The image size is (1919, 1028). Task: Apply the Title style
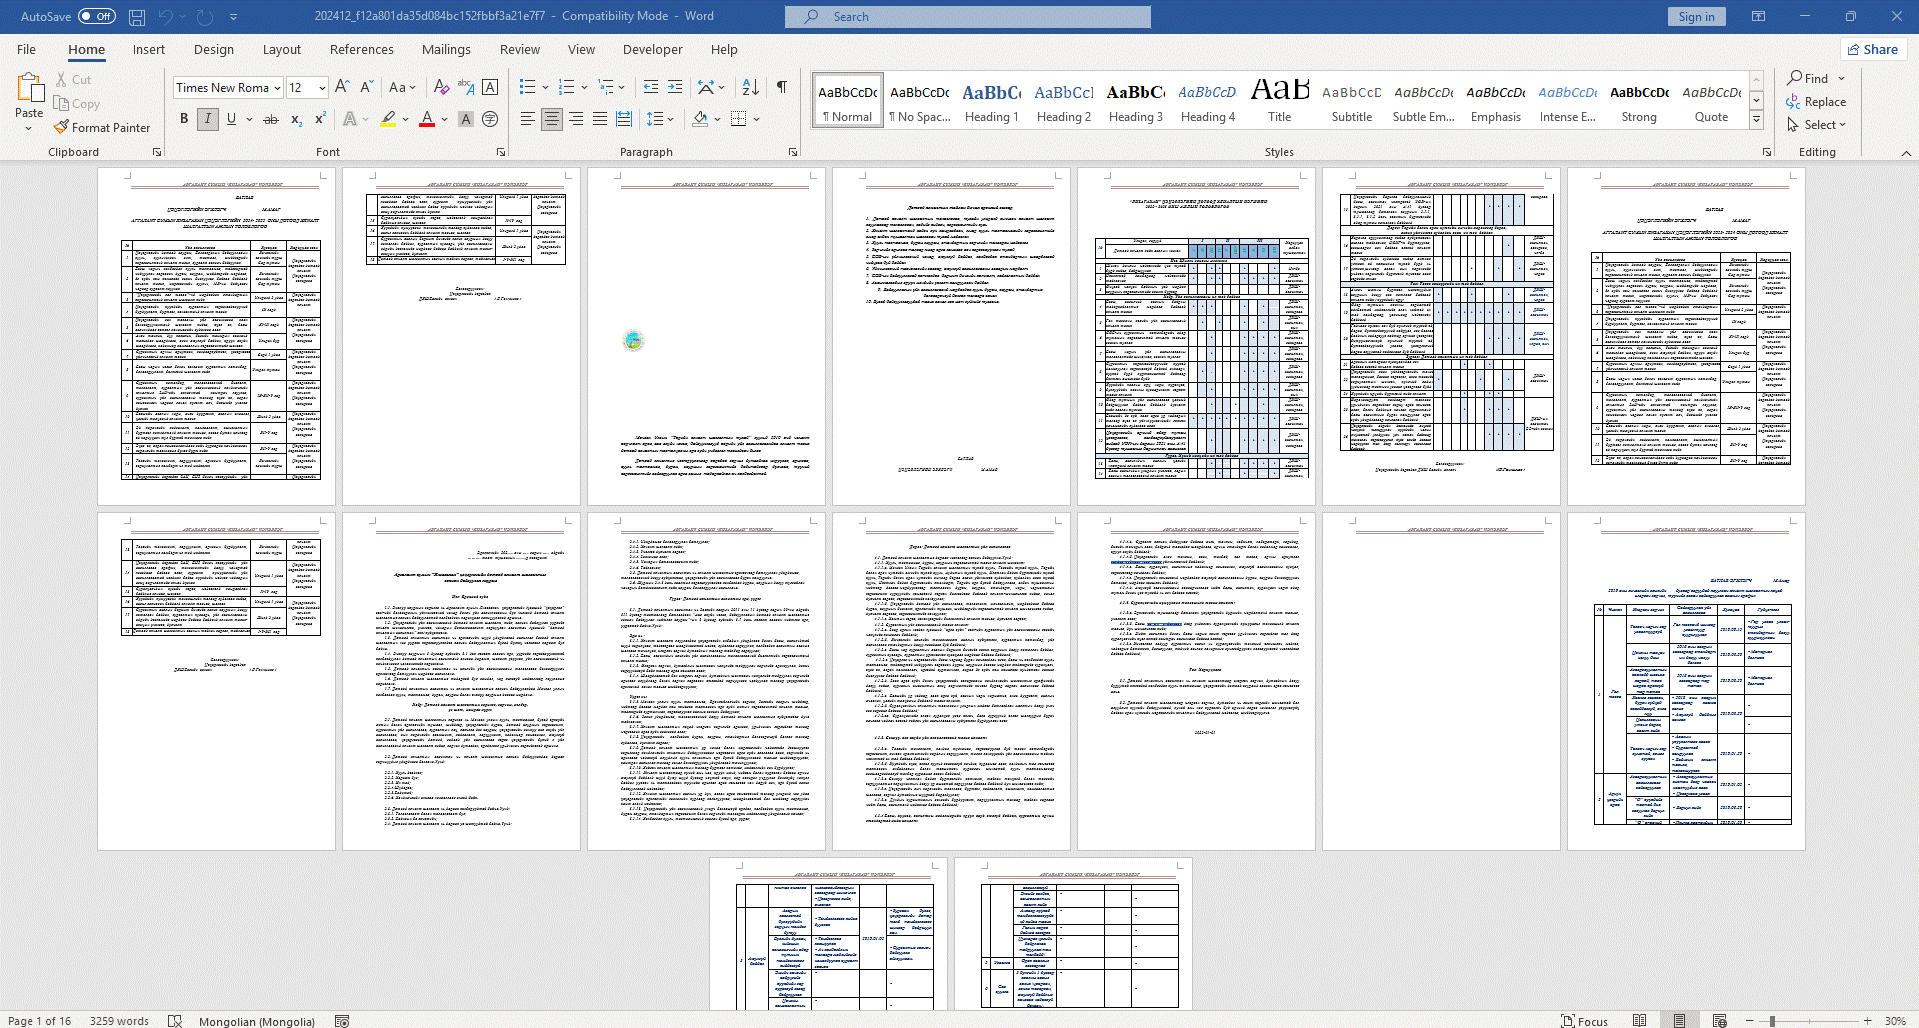click(1279, 102)
